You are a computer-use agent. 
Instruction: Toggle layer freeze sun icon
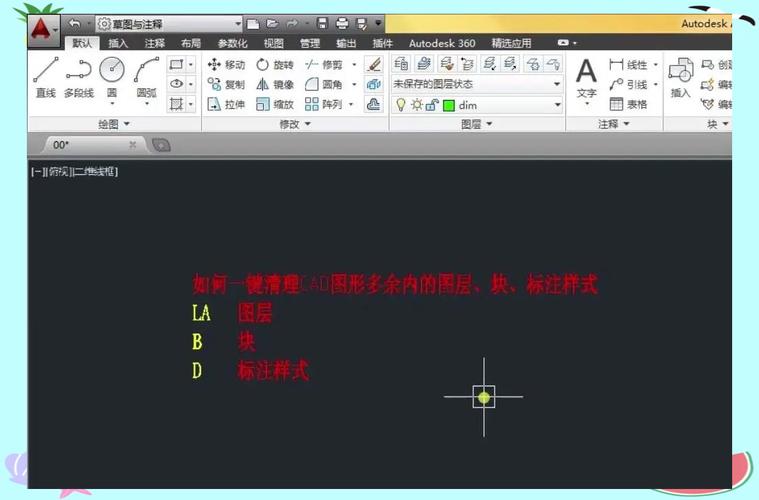tap(417, 105)
